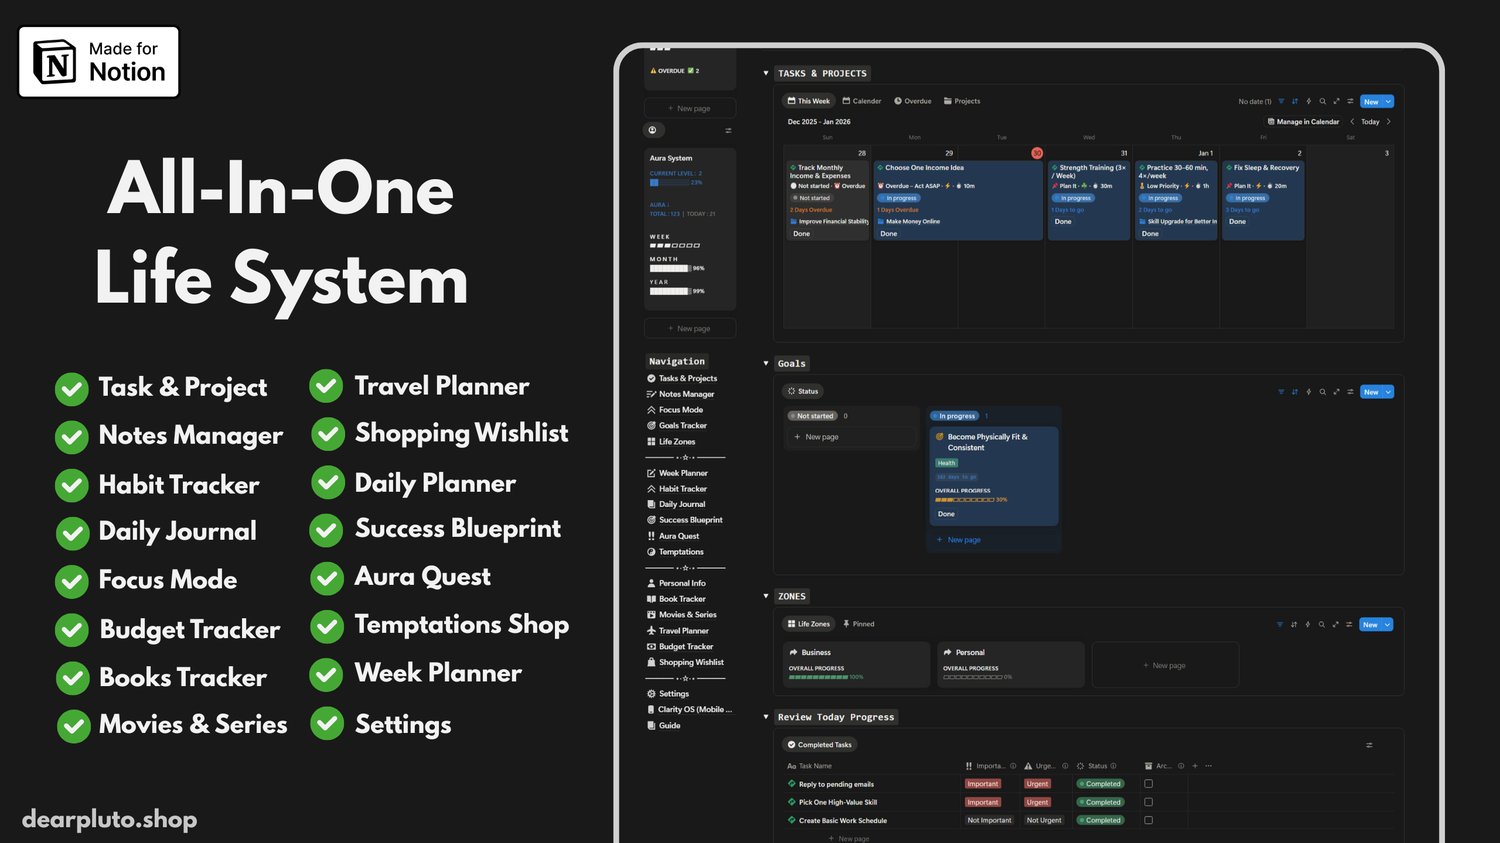Click the sort icon in Tasks & Projects toolbar
This screenshot has height=843, width=1500.
pyautogui.click(x=1295, y=101)
